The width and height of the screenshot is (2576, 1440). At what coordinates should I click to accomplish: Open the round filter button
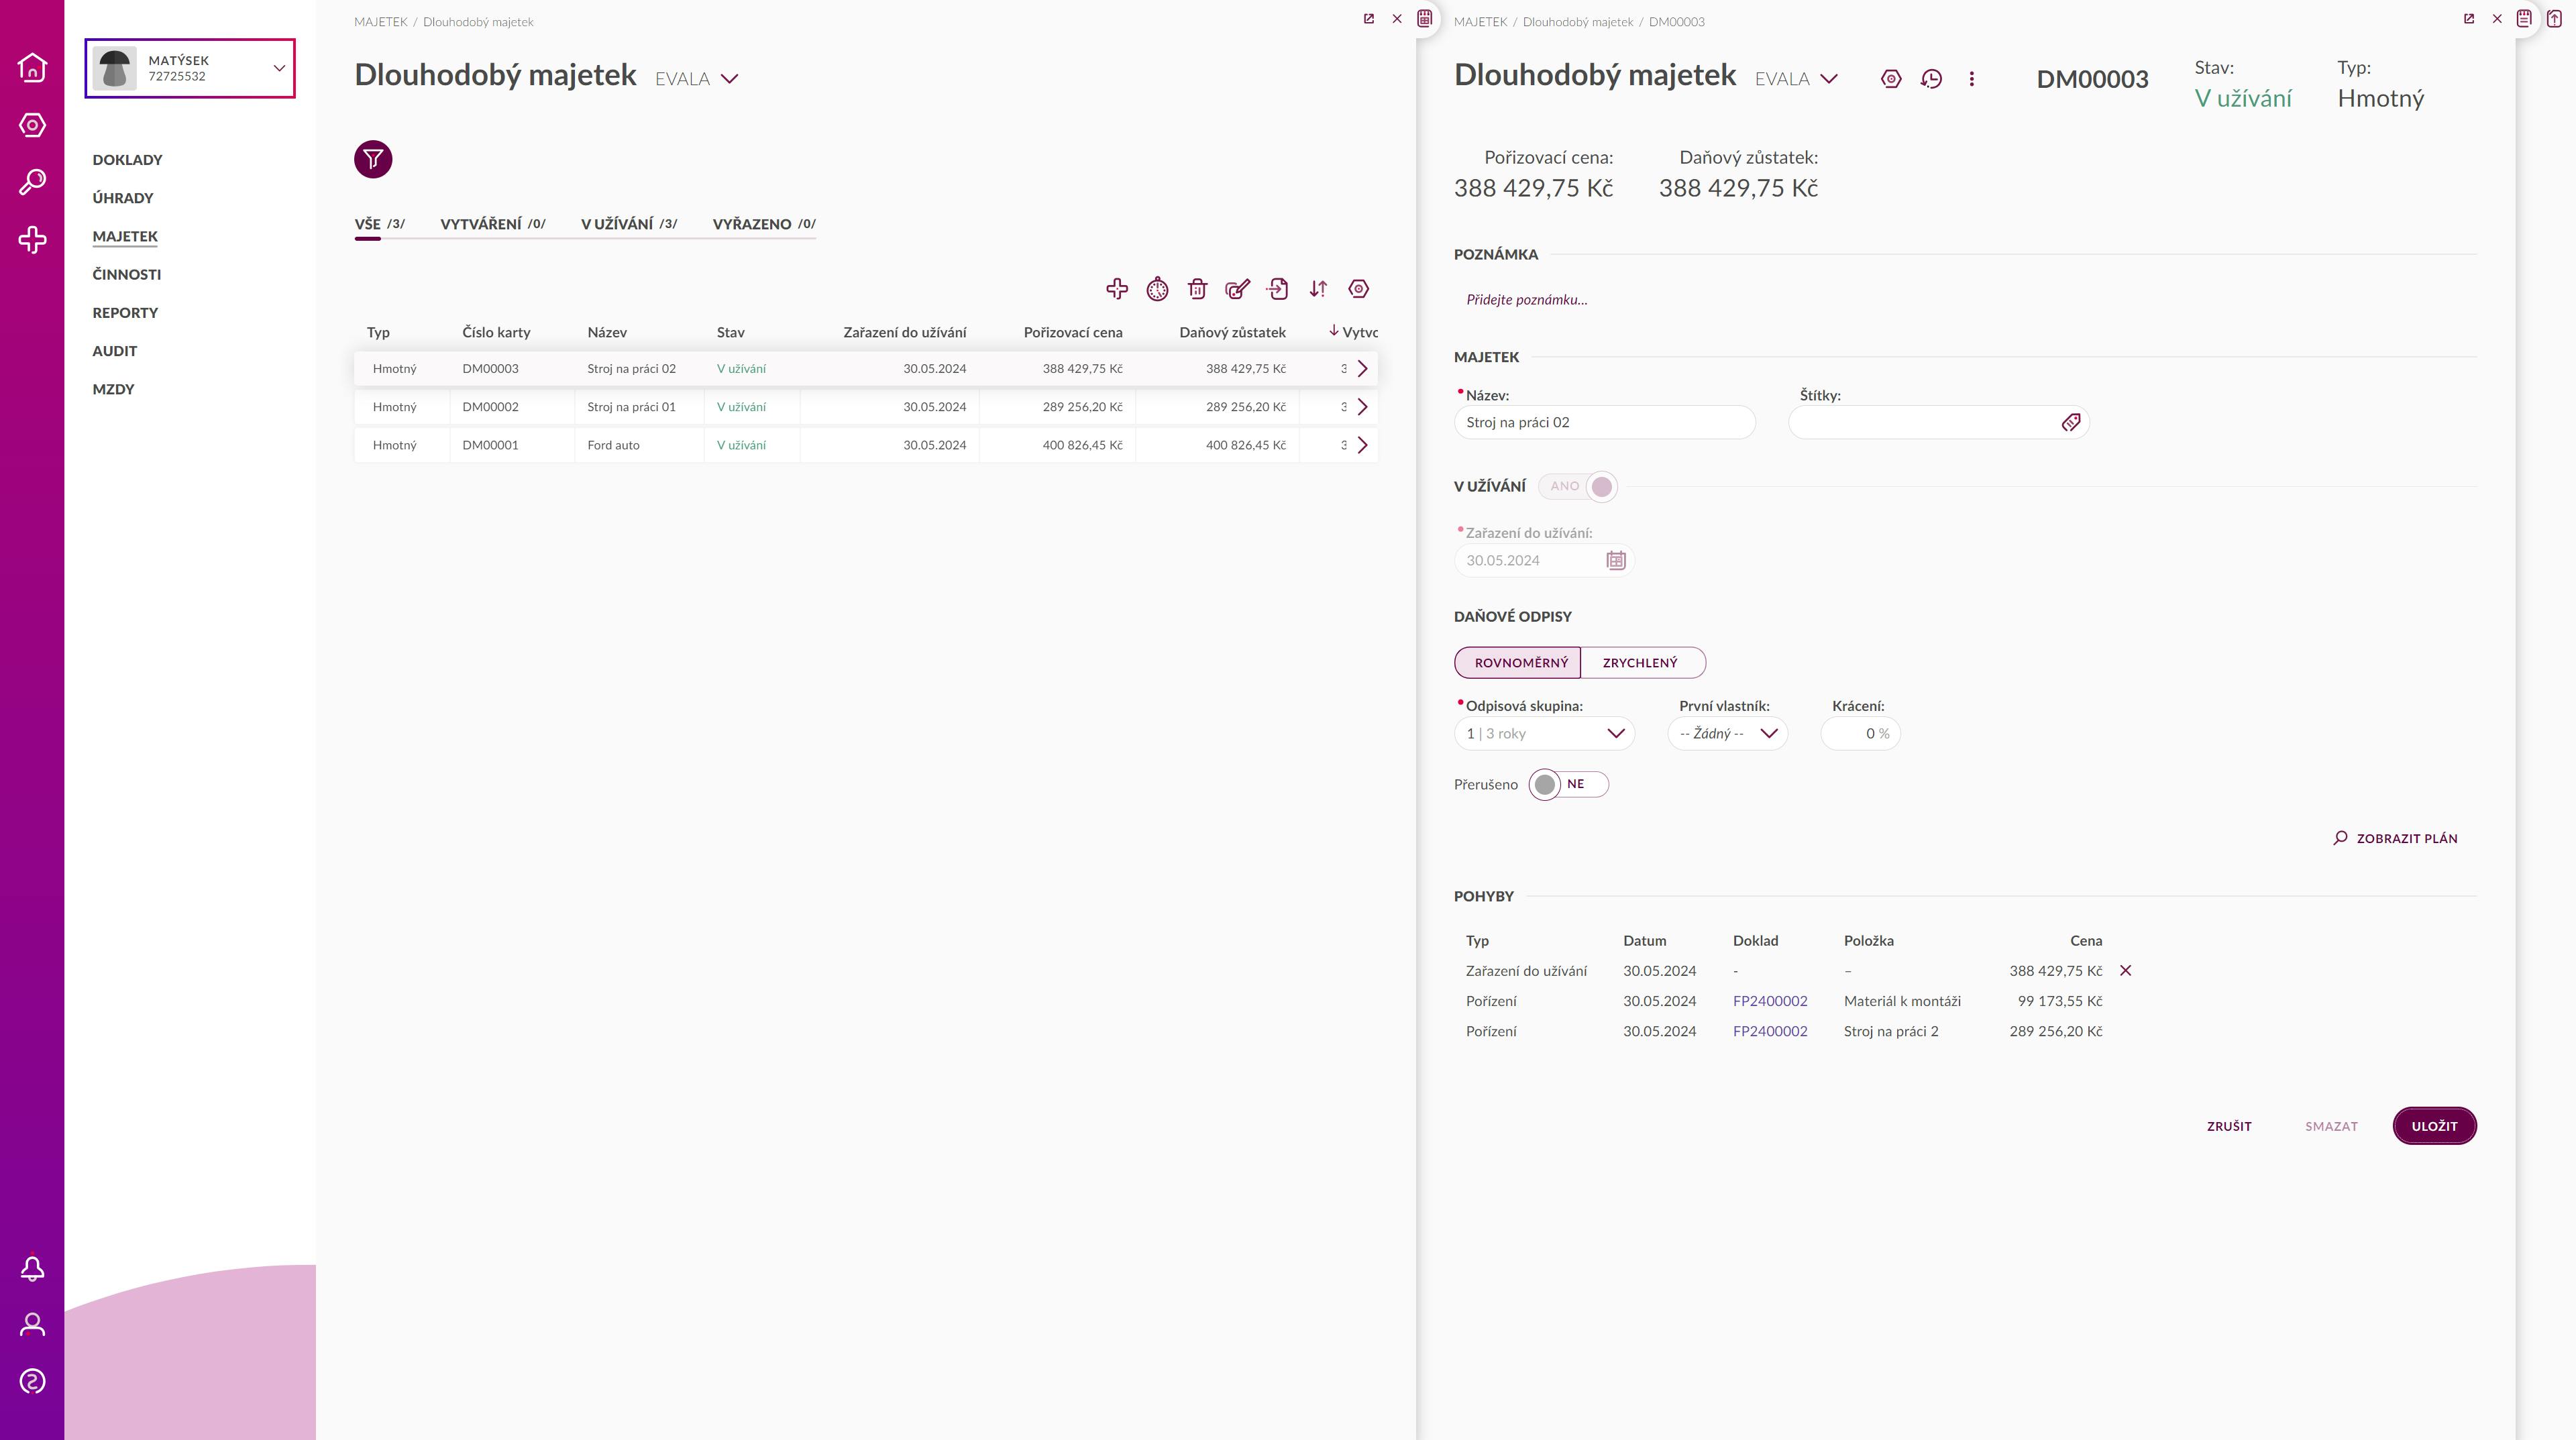pyautogui.click(x=373, y=159)
